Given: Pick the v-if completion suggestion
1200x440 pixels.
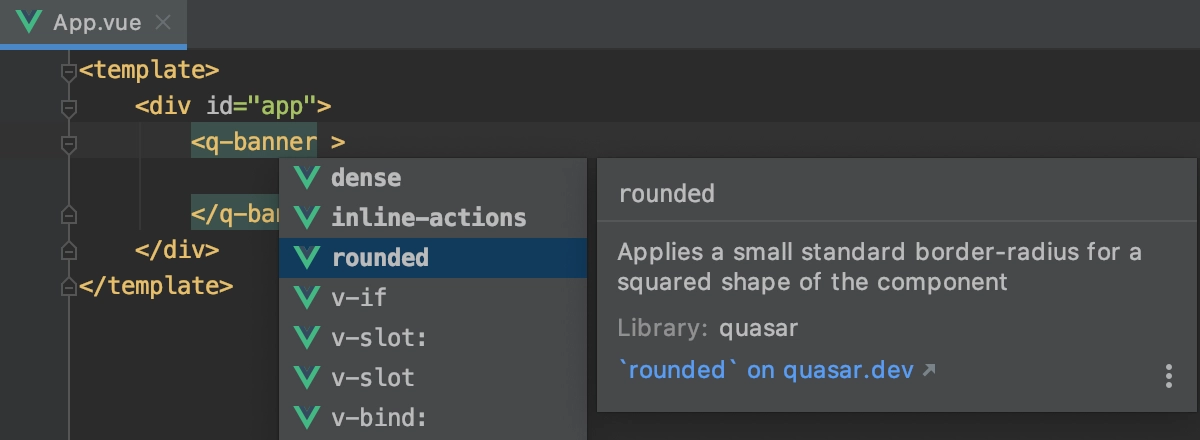Looking at the screenshot, I should (433, 298).
